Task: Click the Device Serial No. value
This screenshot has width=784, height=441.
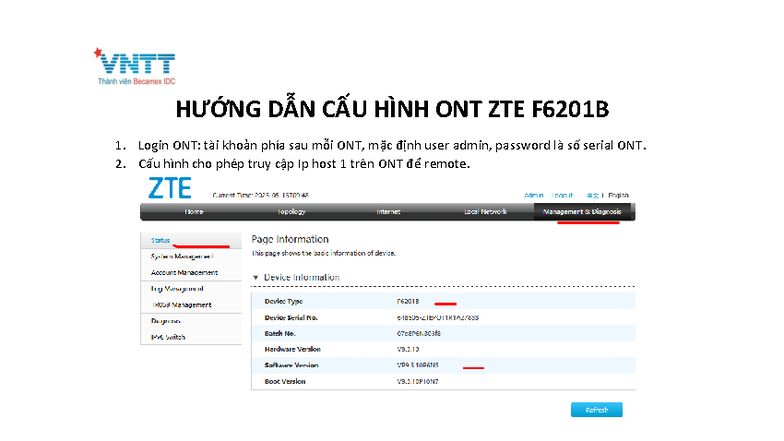Action: tap(438, 318)
